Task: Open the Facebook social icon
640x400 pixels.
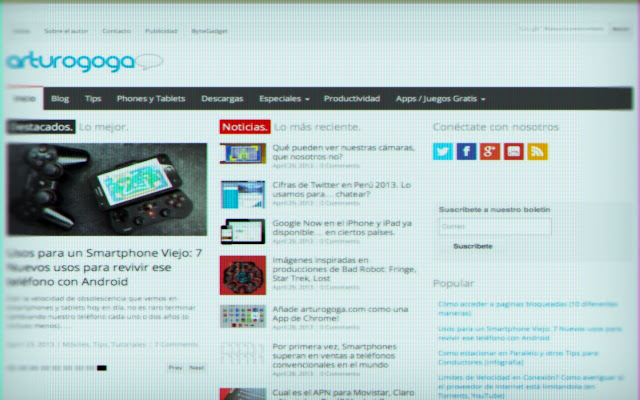Action: pyautogui.click(x=466, y=151)
